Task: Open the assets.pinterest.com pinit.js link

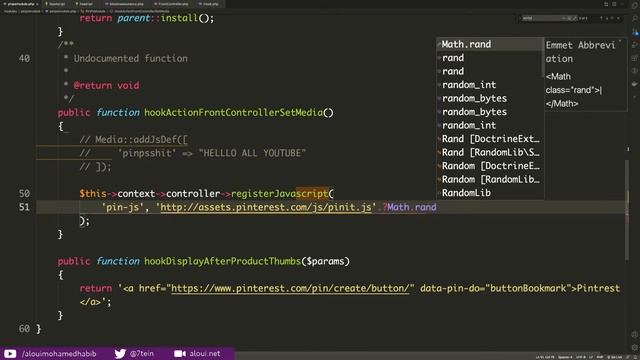Action: point(266,207)
